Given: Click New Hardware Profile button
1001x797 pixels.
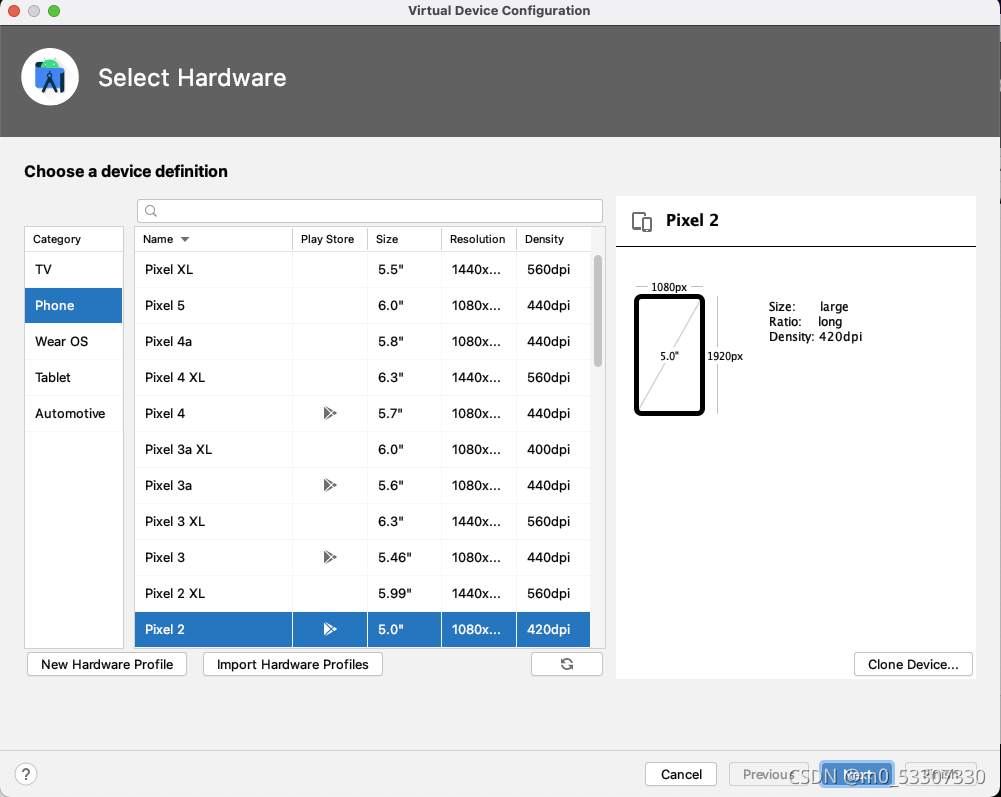Looking at the screenshot, I should point(107,664).
